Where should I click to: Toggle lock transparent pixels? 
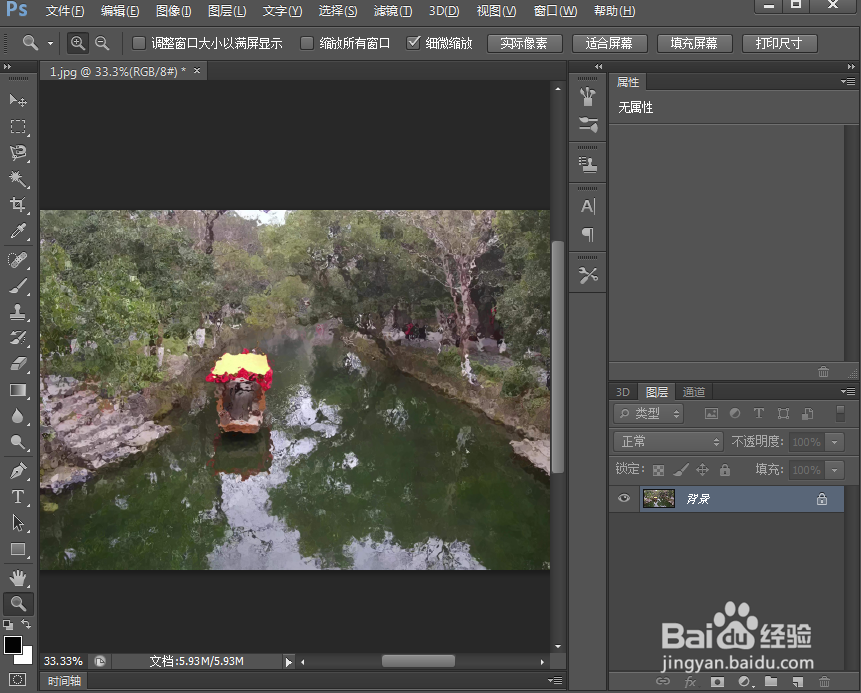pos(658,470)
